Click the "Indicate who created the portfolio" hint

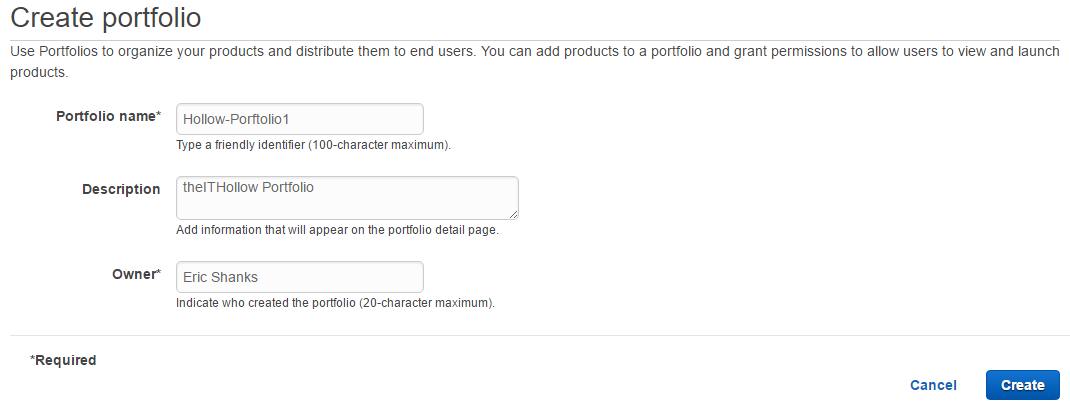(335, 302)
